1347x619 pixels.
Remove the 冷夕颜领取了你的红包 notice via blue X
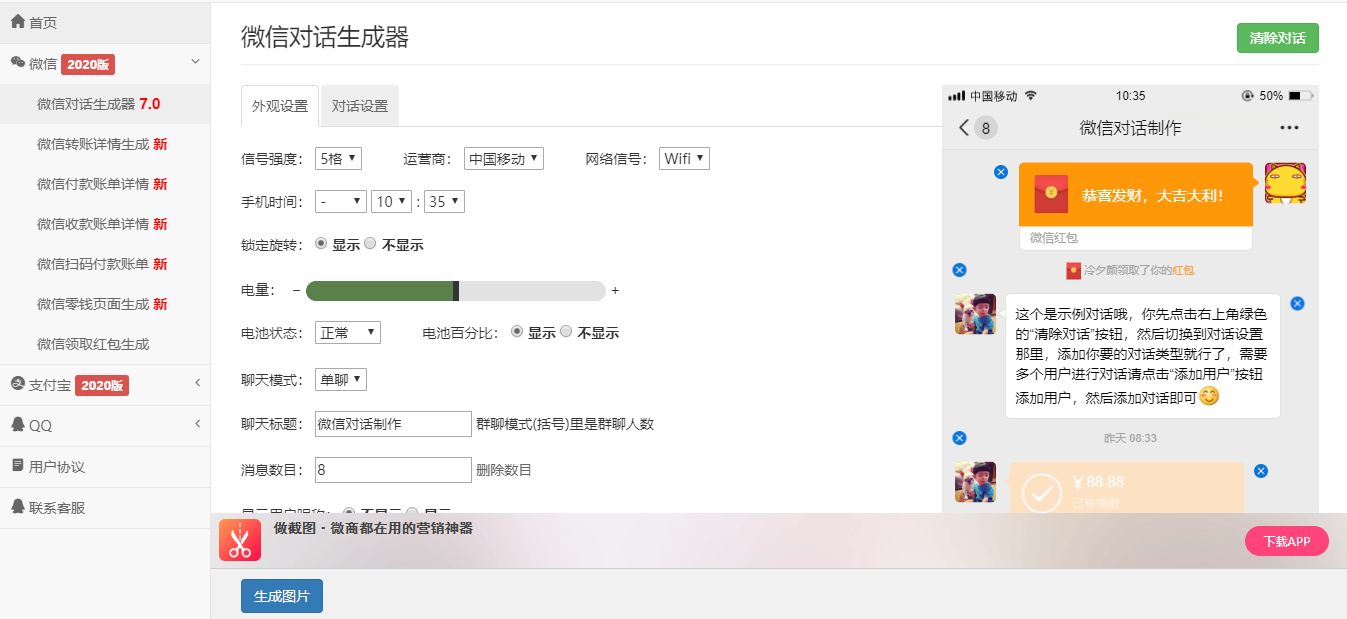[959, 270]
